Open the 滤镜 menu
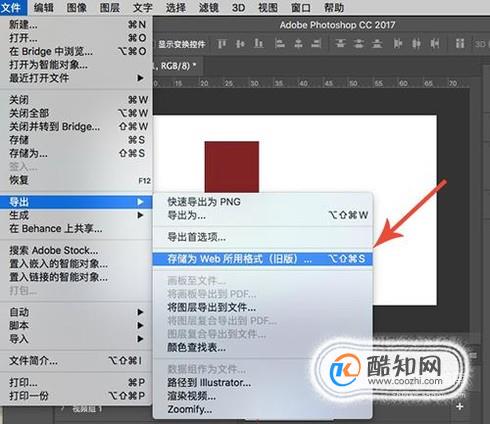 [x=209, y=7]
